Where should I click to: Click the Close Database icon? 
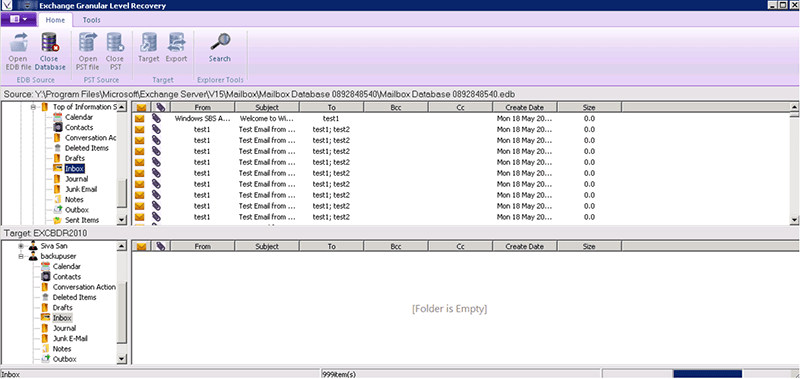coord(49,42)
